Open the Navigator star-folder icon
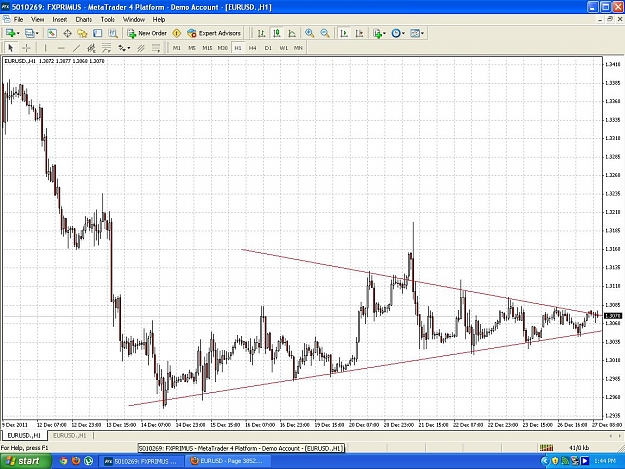The image size is (625, 469). pyautogui.click(x=83, y=33)
